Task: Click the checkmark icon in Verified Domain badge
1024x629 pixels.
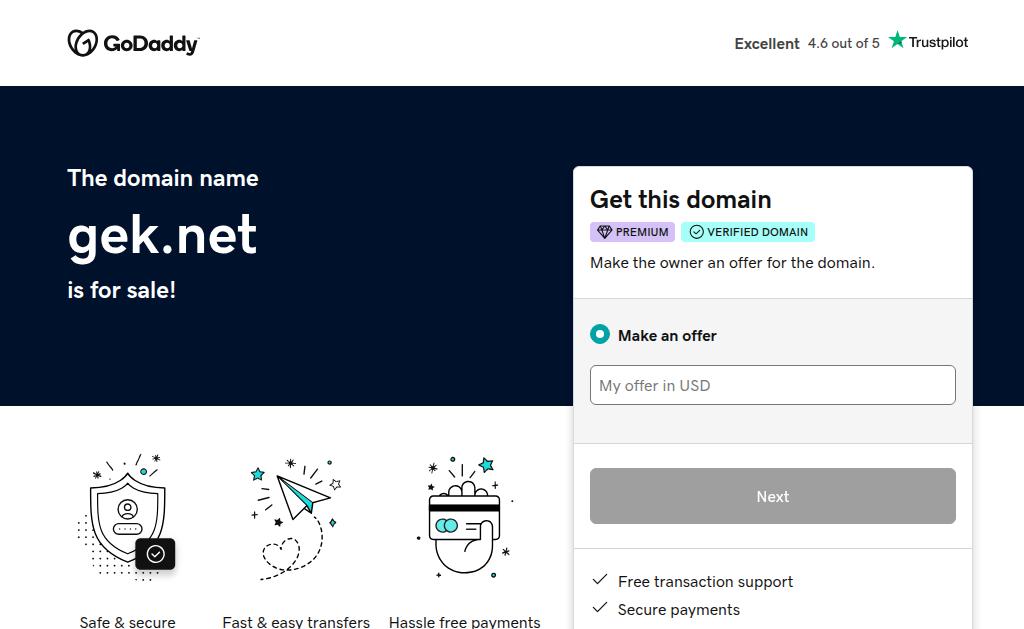Action: pyautogui.click(x=696, y=232)
